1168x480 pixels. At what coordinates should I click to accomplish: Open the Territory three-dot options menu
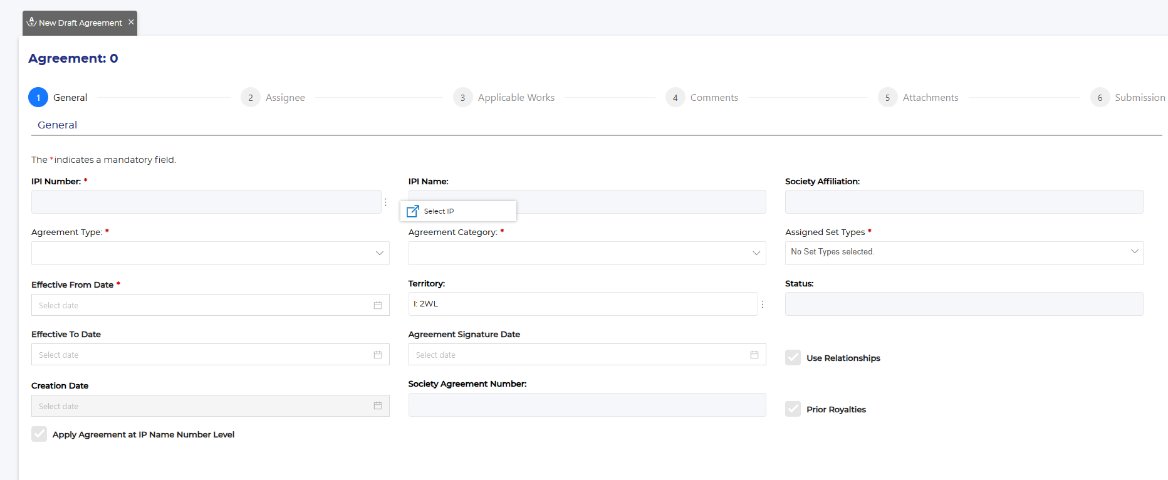pyautogui.click(x=762, y=304)
